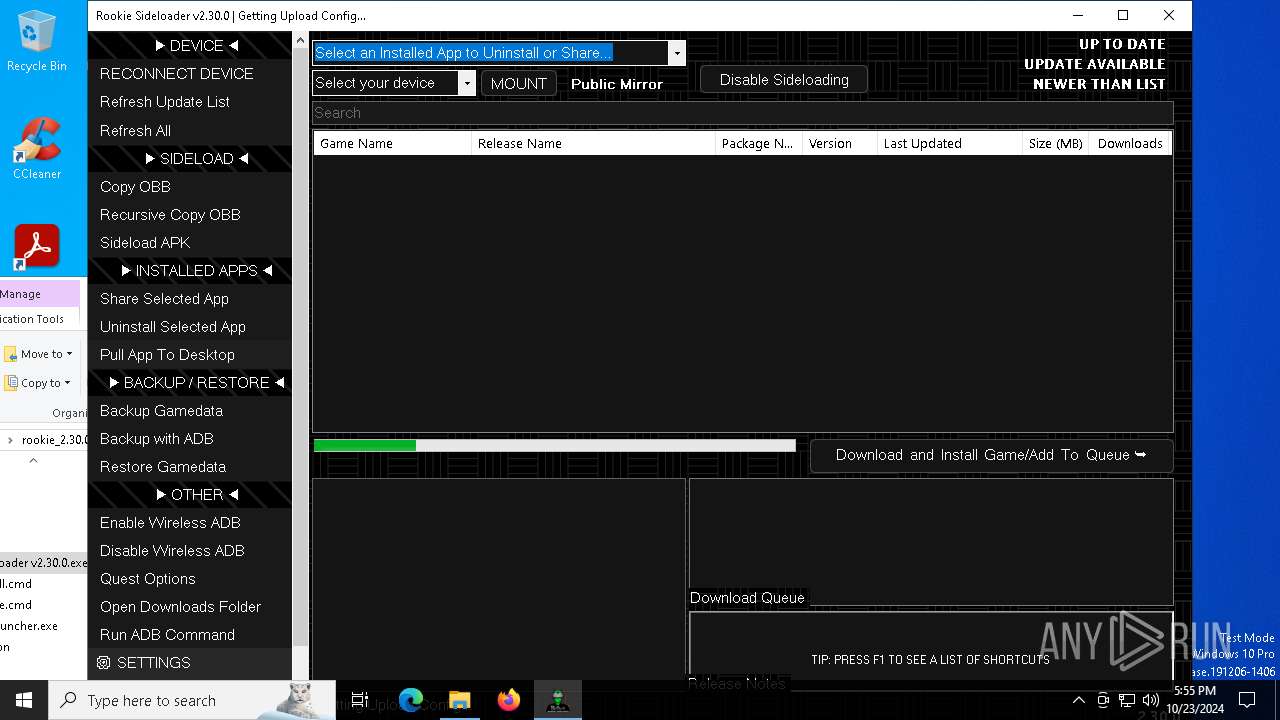Sort by Game Name column header
The image size is (1280, 720).
click(393, 143)
